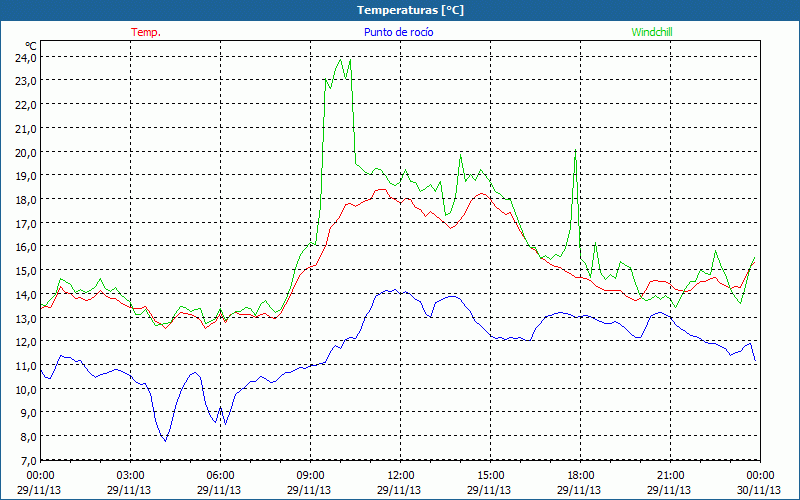Click the '10,0' y-axis value
800x500 pixels.
25,389
